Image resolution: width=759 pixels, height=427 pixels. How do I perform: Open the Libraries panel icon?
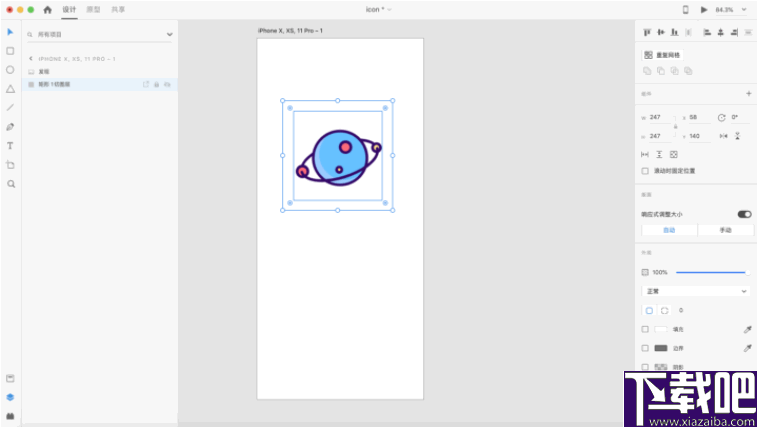click(x=10, y=378)
